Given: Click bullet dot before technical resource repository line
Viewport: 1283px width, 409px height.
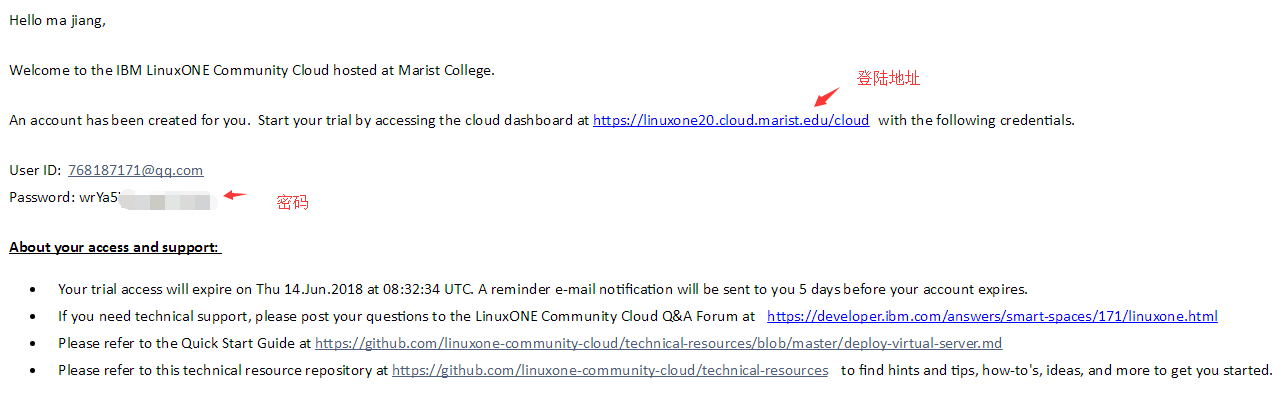Looking at the screenshot, I should pyautogui.click(x=33, y=371).
